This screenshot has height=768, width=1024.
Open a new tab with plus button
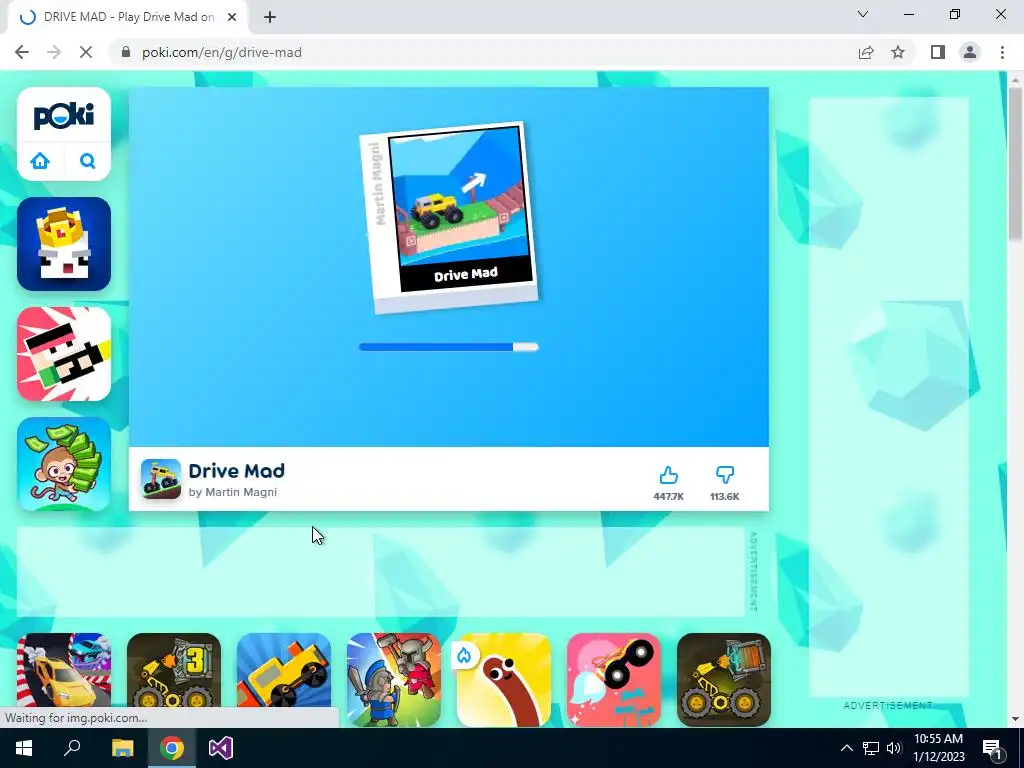270,17
